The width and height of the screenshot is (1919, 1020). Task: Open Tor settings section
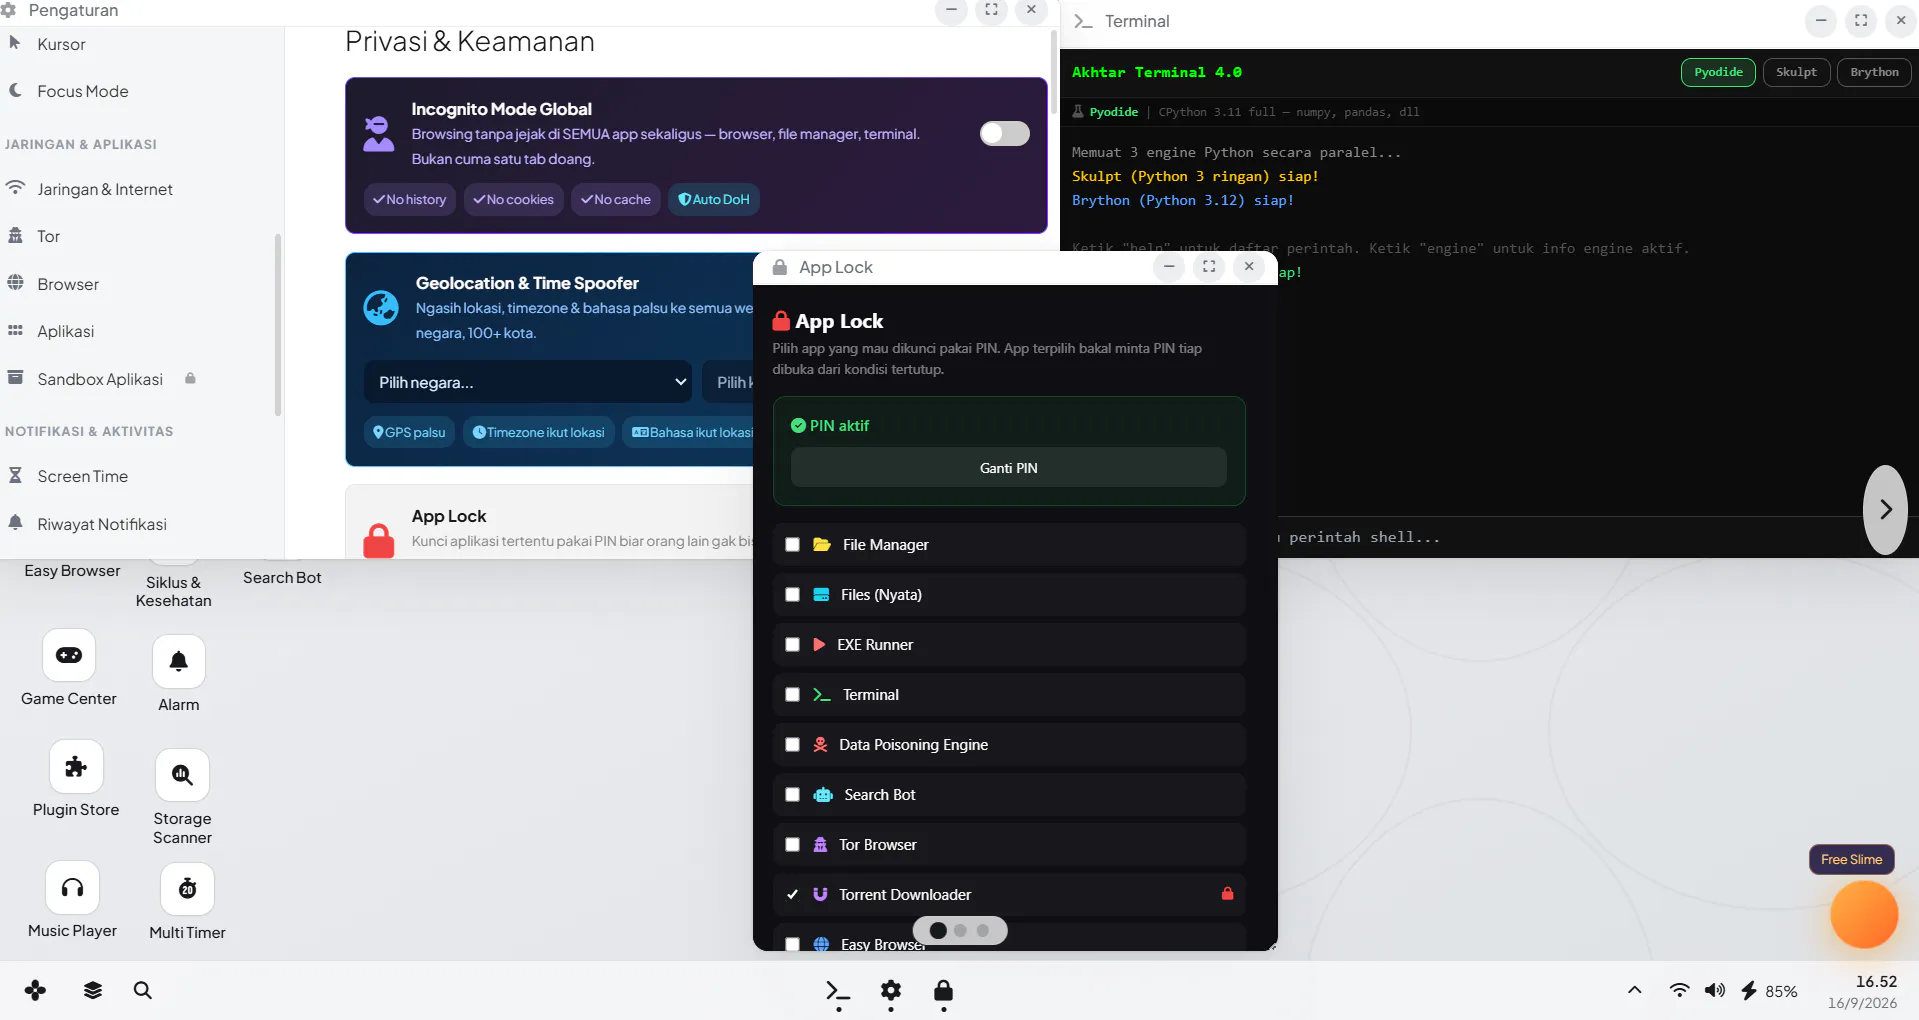click(x=48, y=236)
